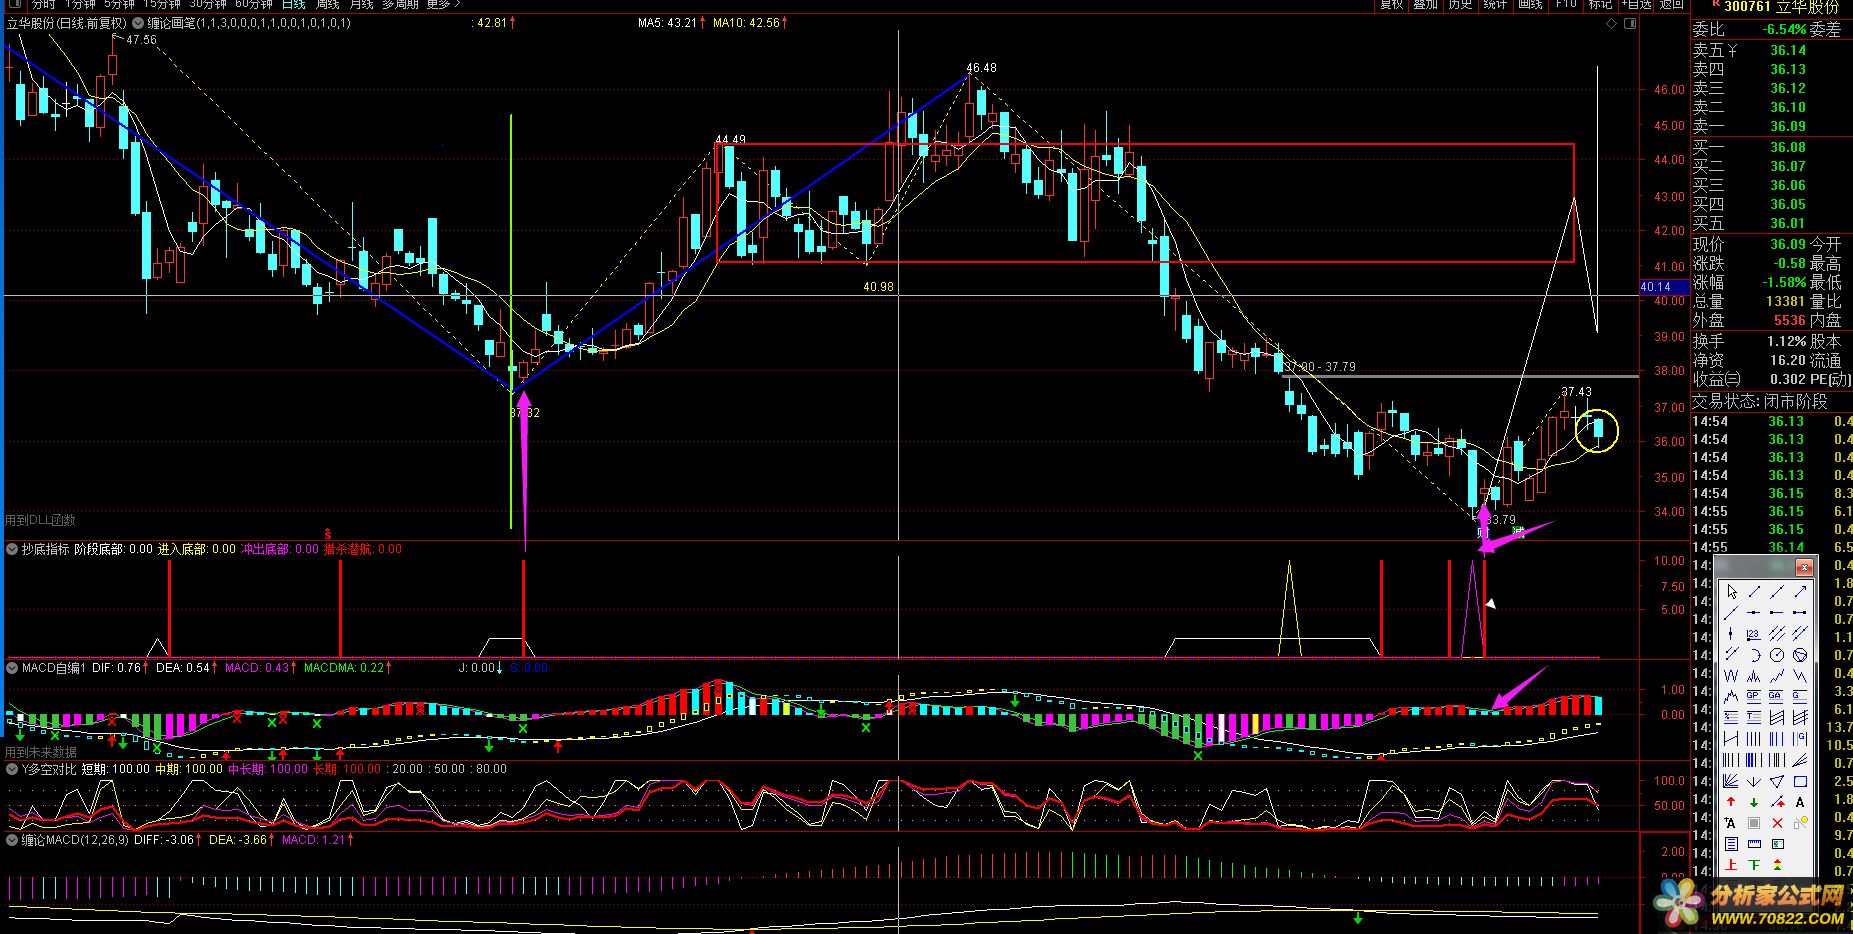Place a red up arrow marker
The image size is (1853, 934).
[x=1731, y=802]
